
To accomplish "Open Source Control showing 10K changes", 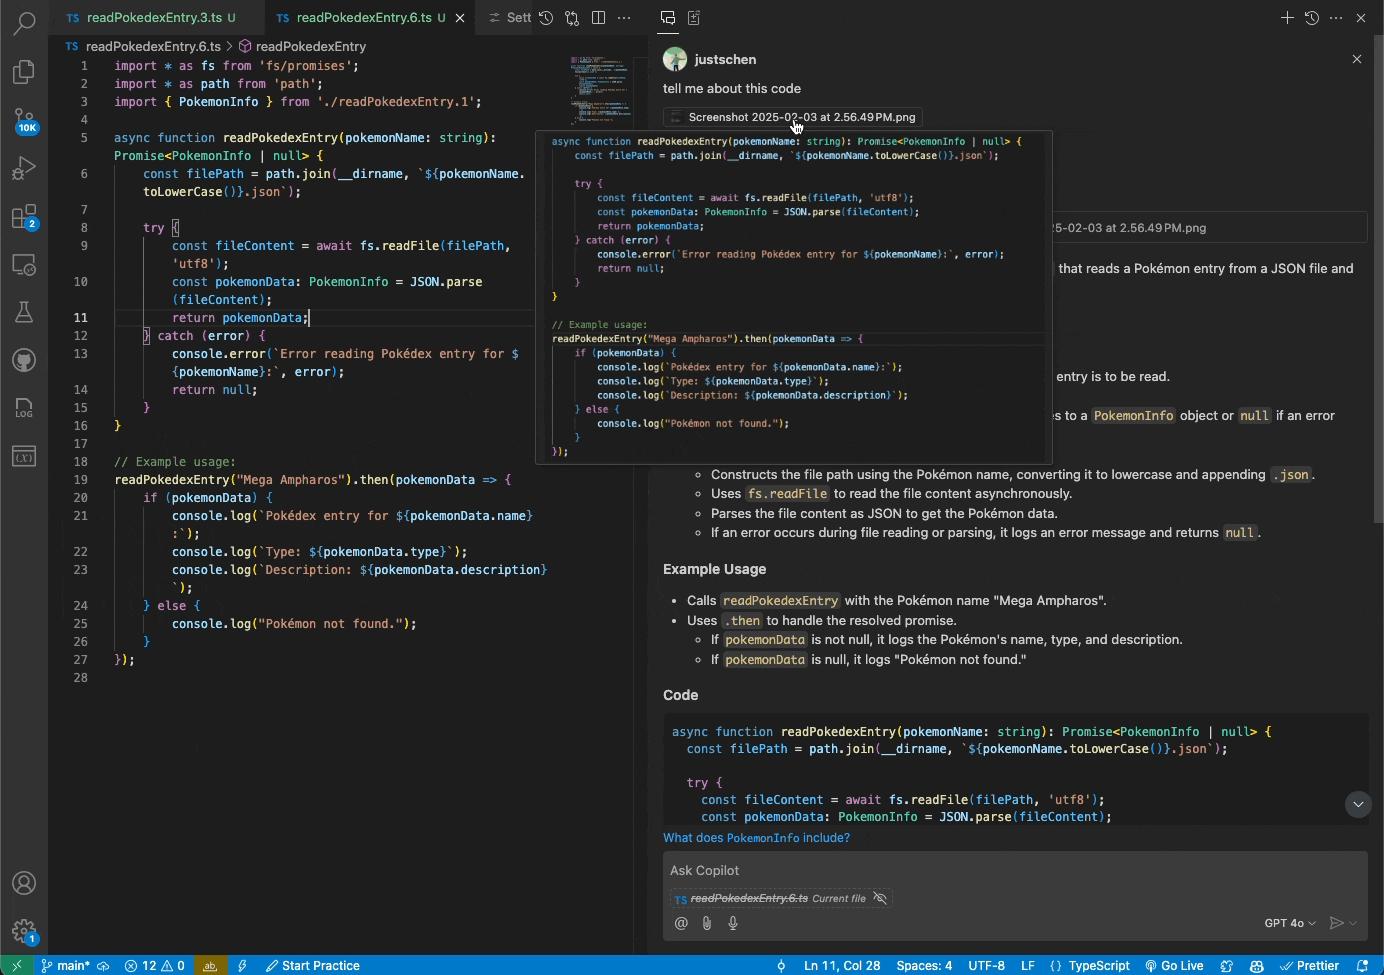I will [24, 120].
